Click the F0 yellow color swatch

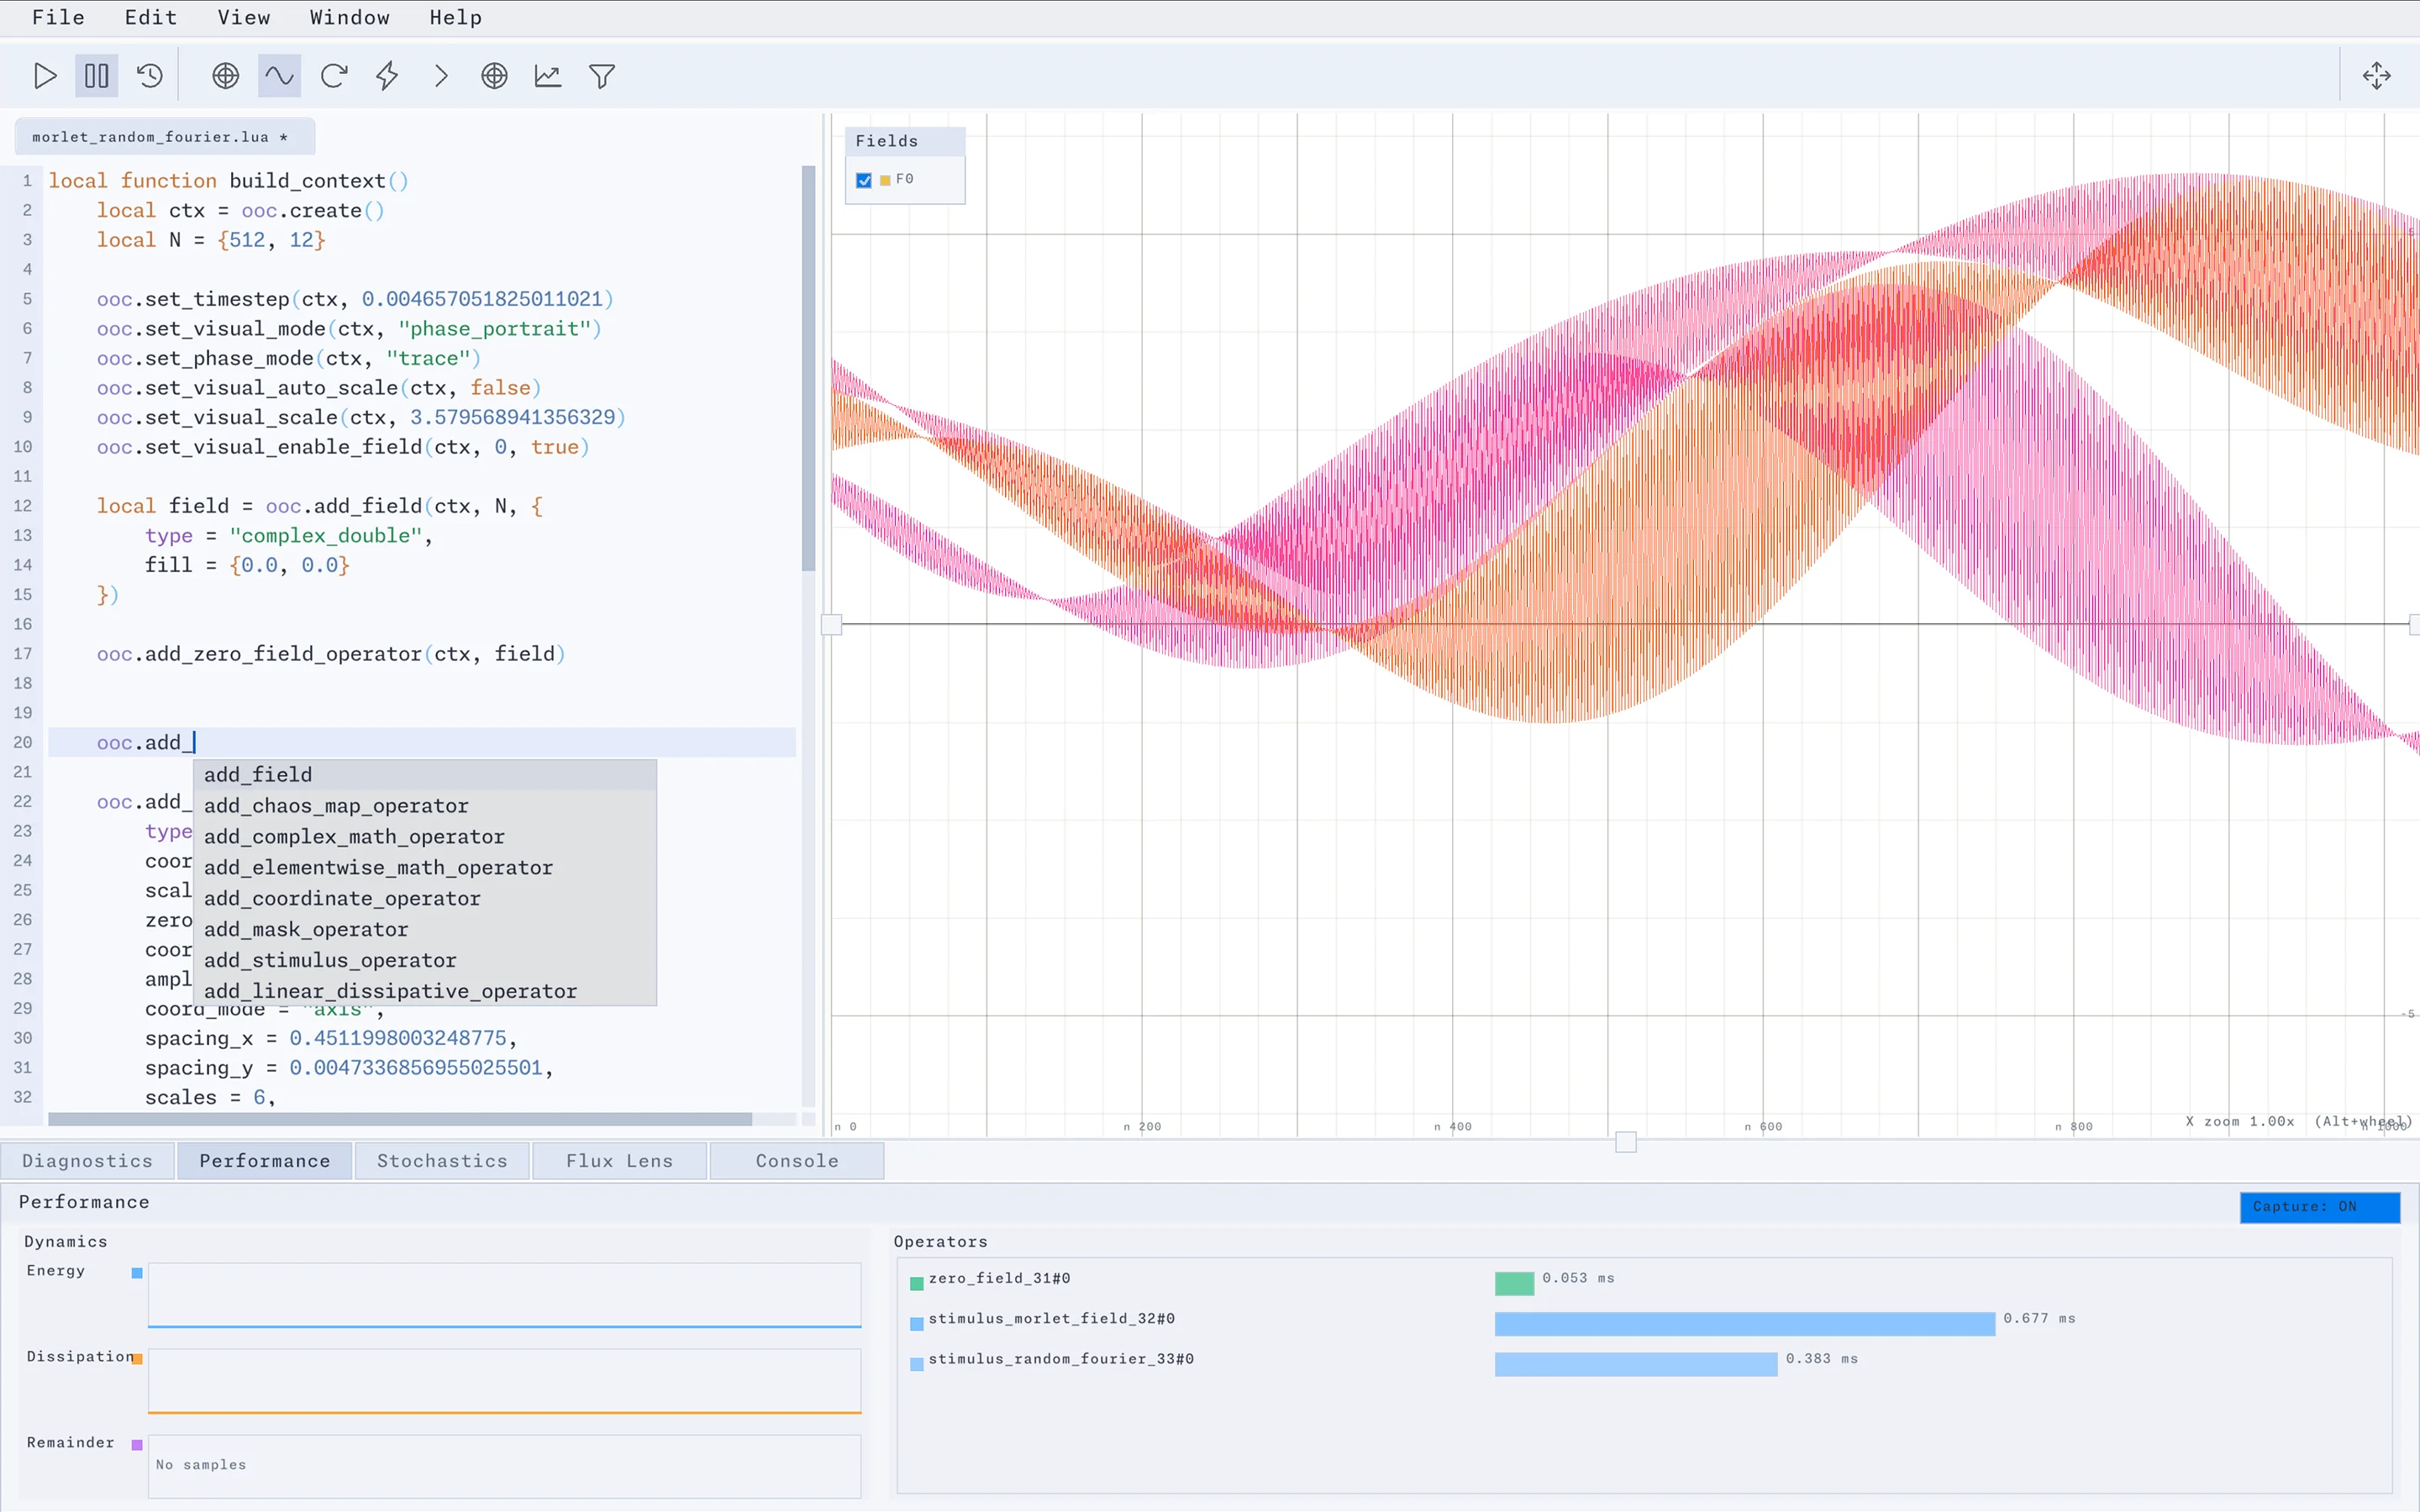point(885,180)
